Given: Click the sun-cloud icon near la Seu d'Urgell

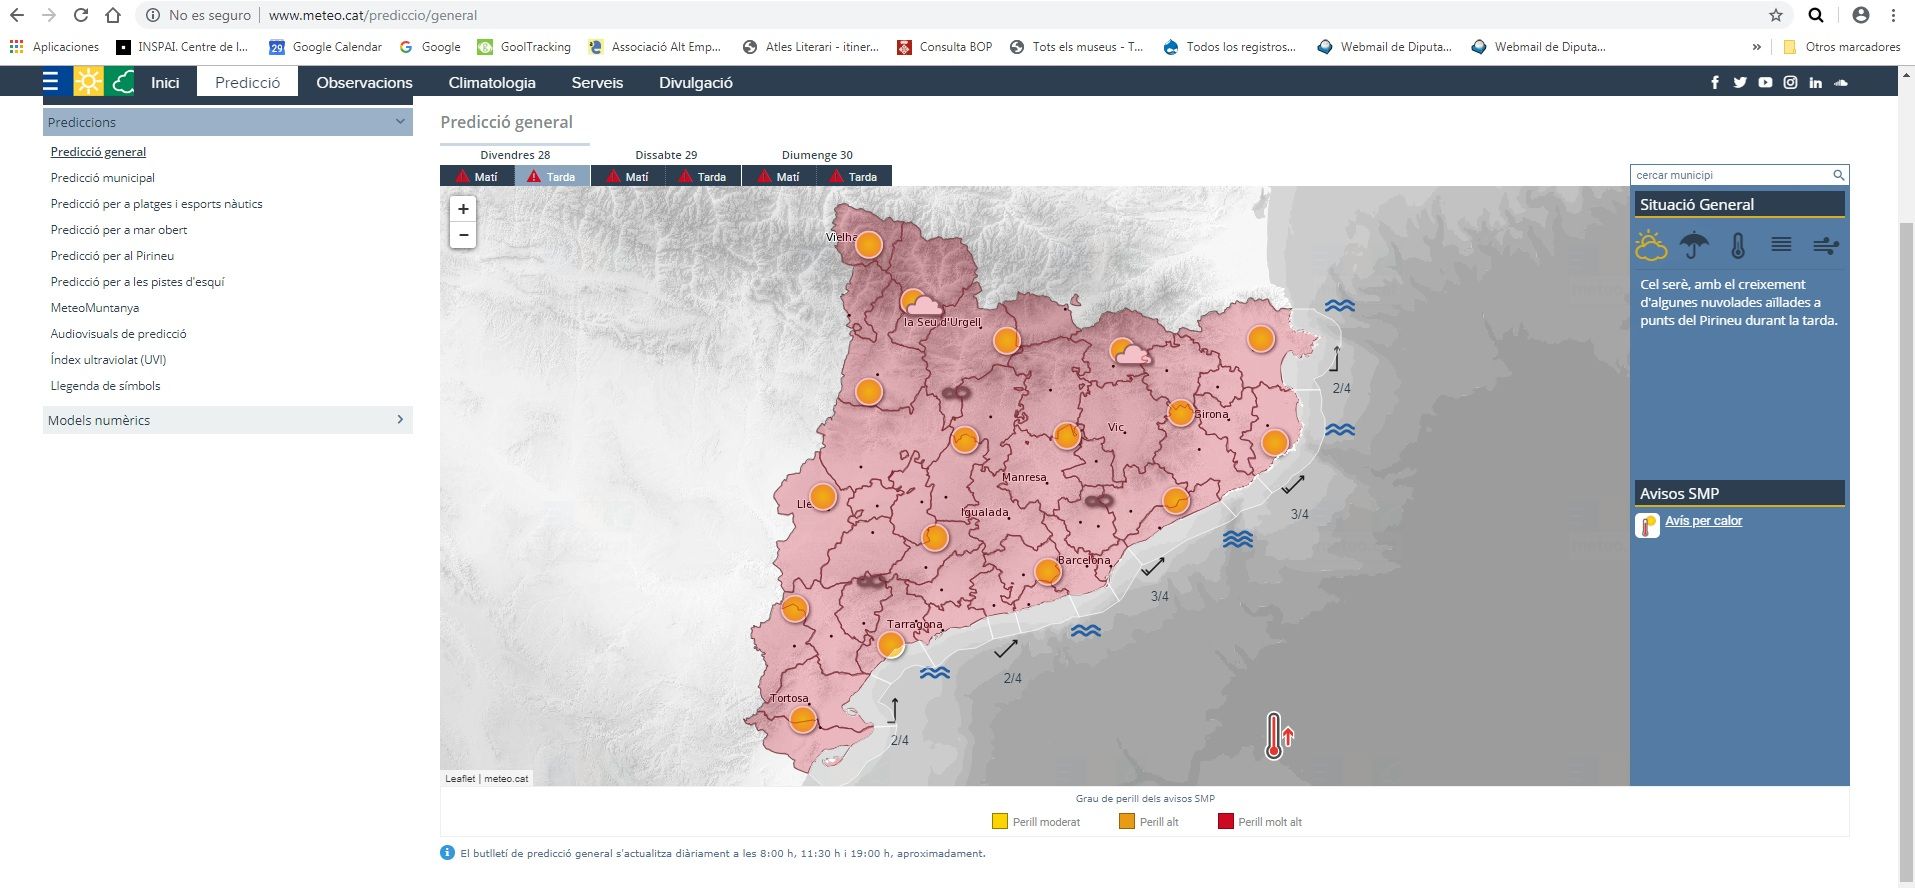Looking at the screenshot, I should pos(920,303).
